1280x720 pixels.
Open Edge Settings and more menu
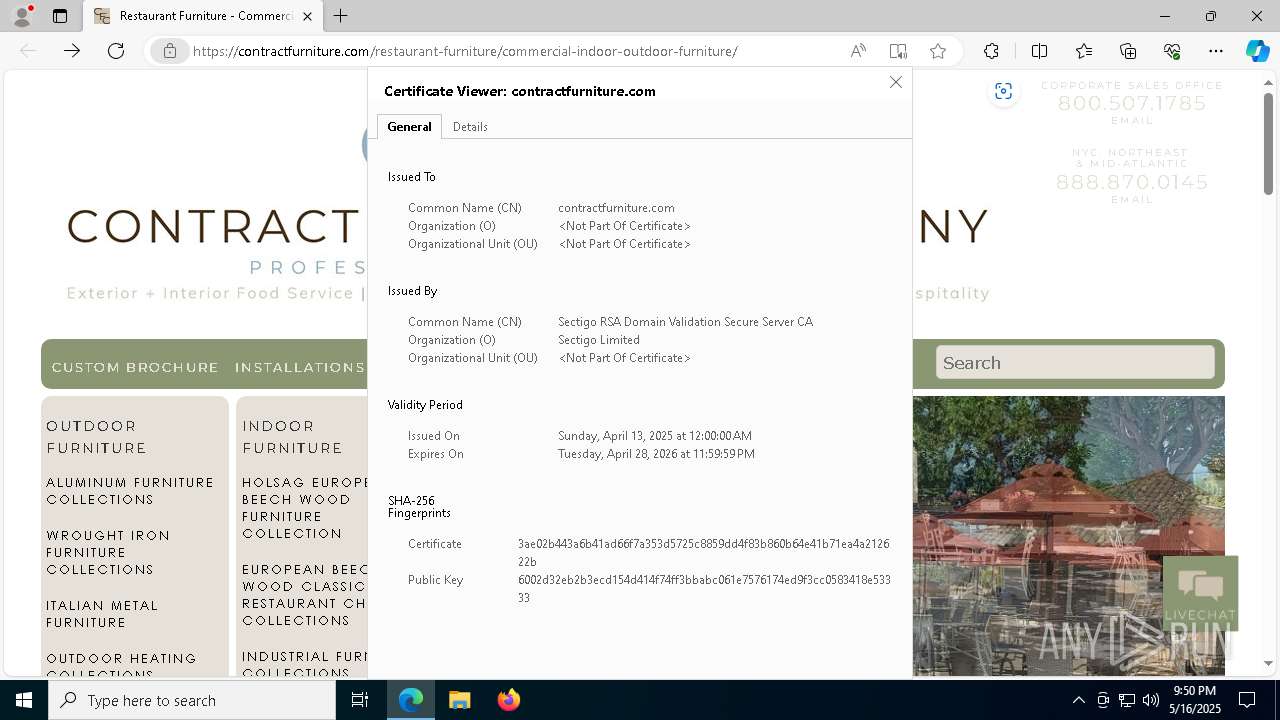(1216, 51)
